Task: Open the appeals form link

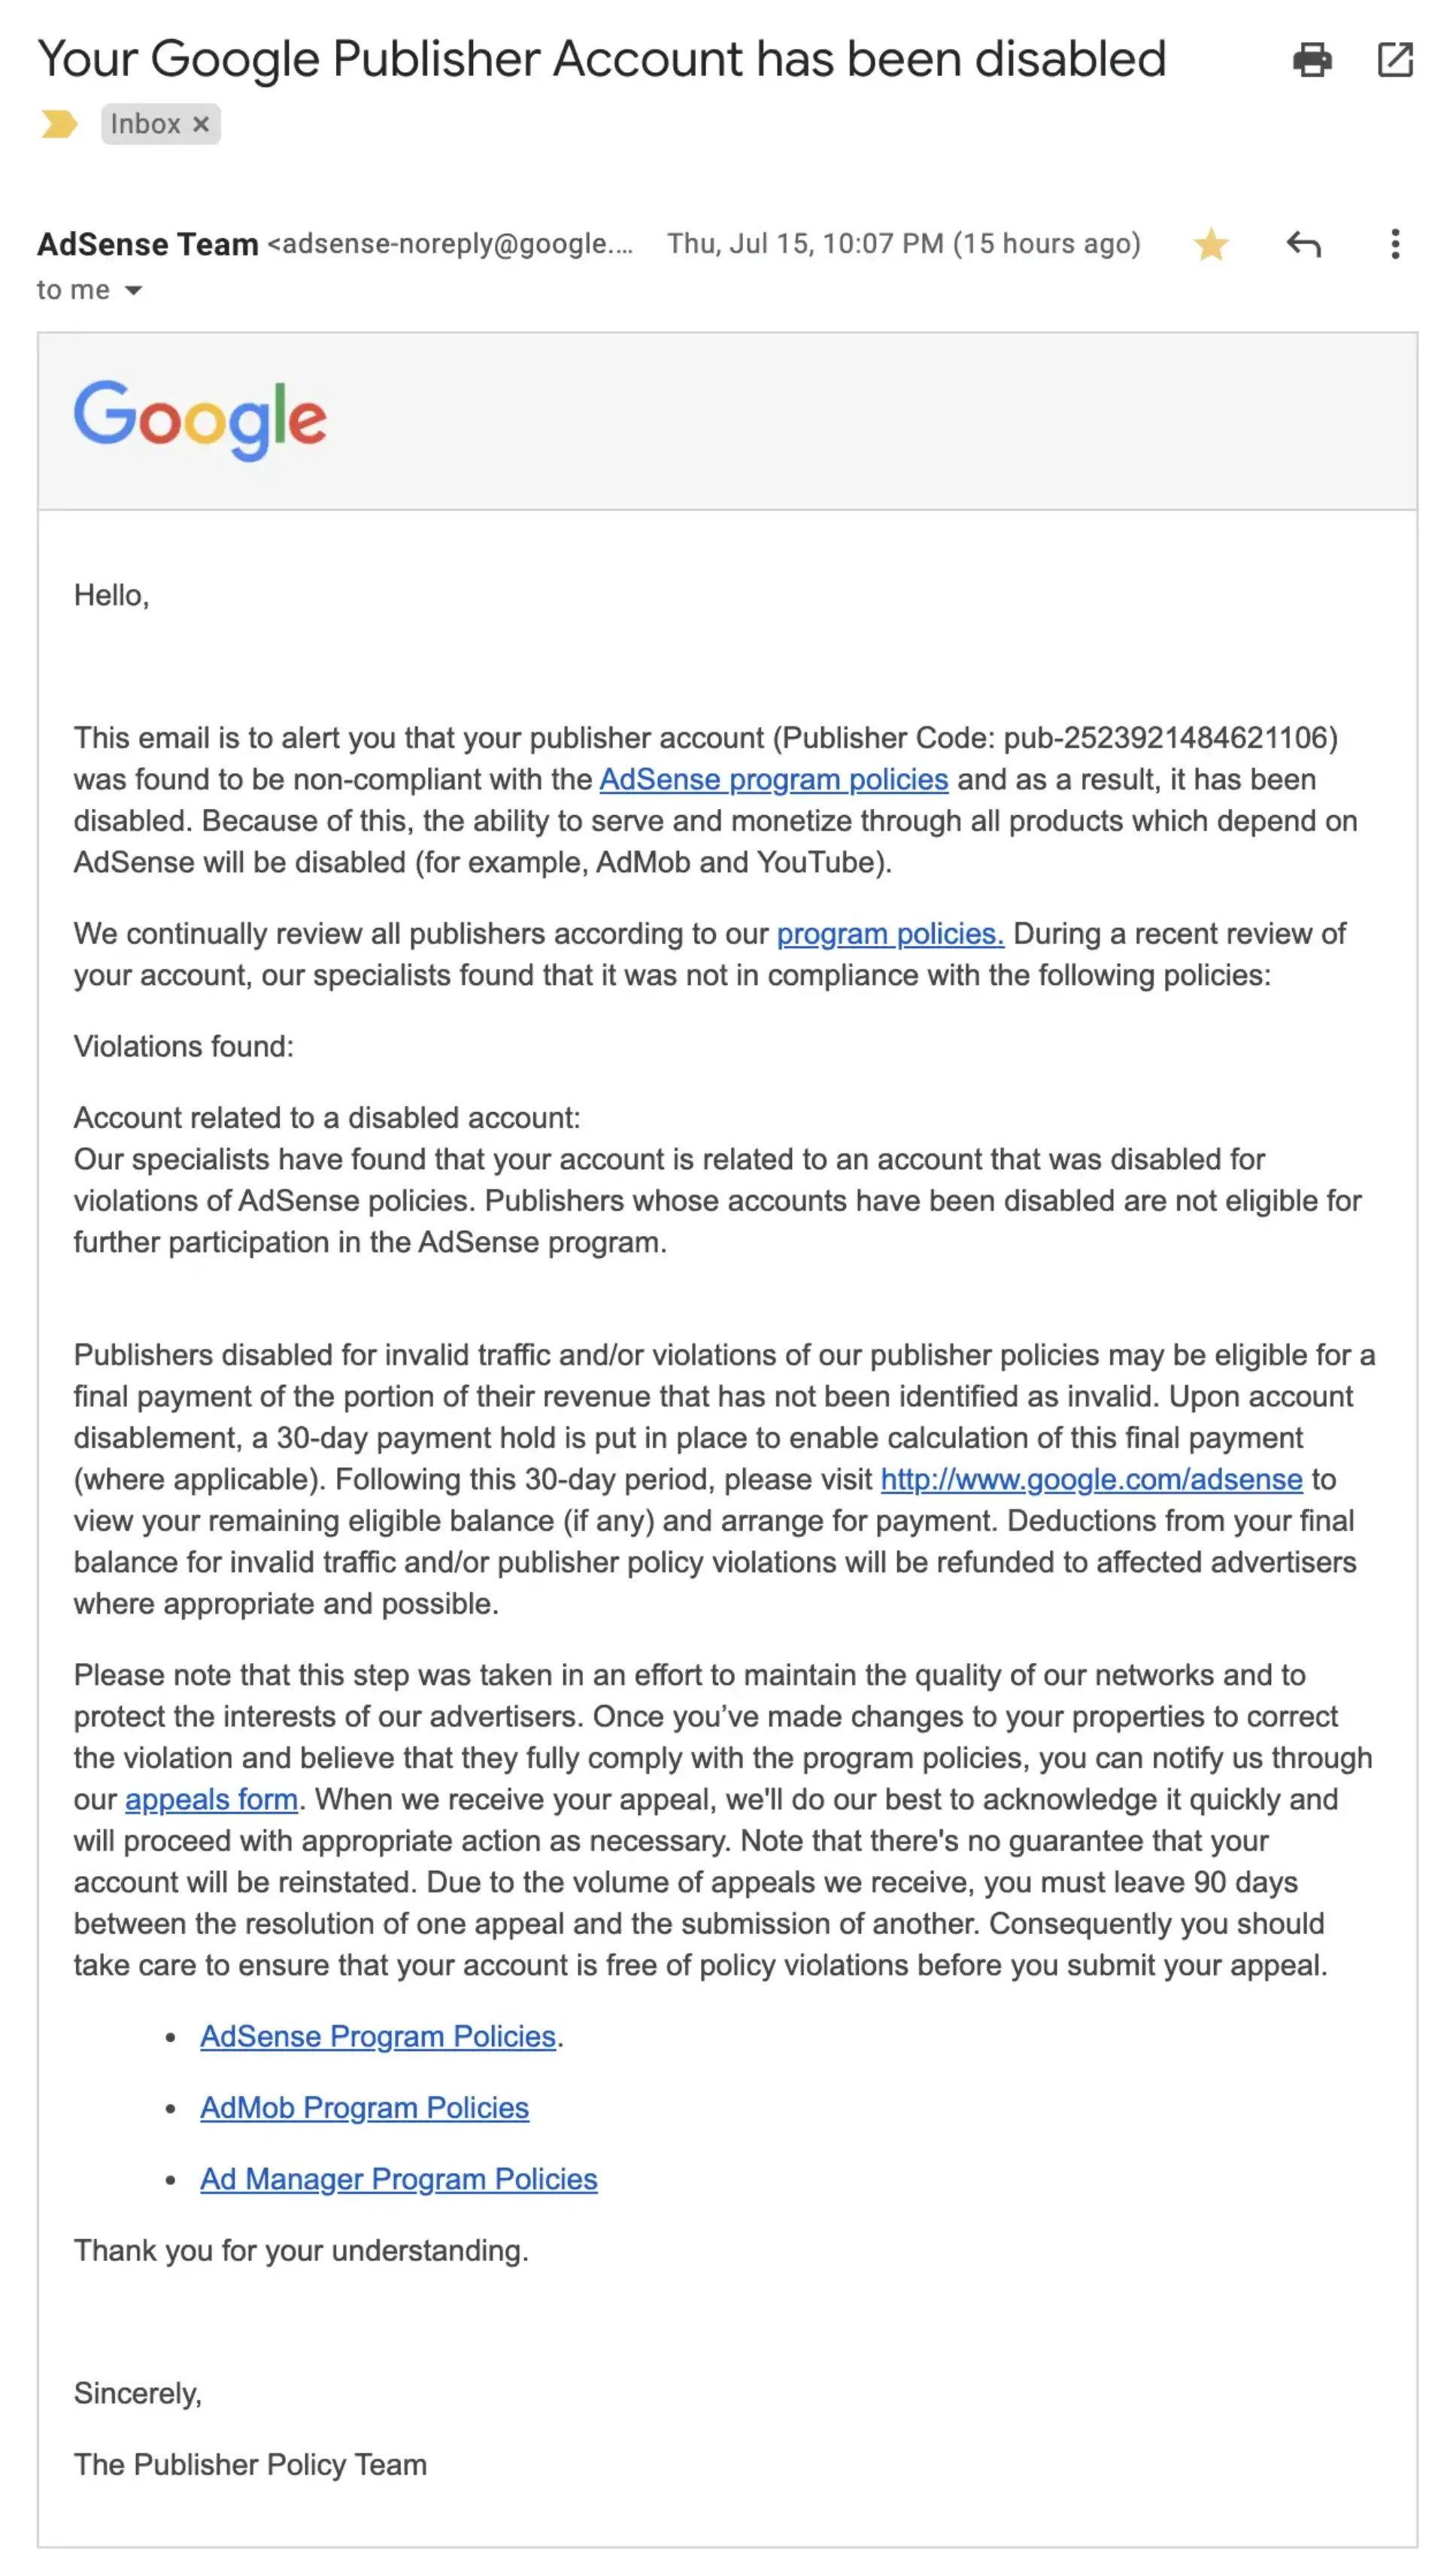Action: 211,1799
